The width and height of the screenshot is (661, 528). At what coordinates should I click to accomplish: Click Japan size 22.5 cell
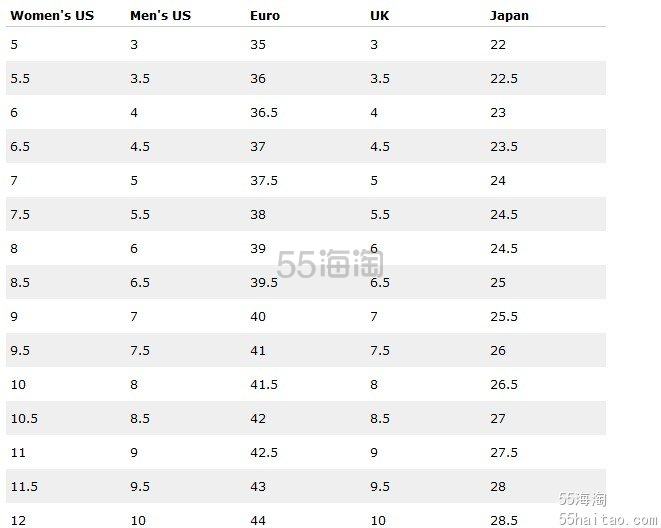pos(504,78)
